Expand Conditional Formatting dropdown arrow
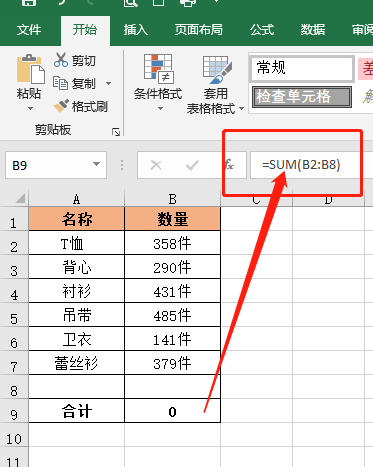Screen dimensions: 373x467 (160, 109)
